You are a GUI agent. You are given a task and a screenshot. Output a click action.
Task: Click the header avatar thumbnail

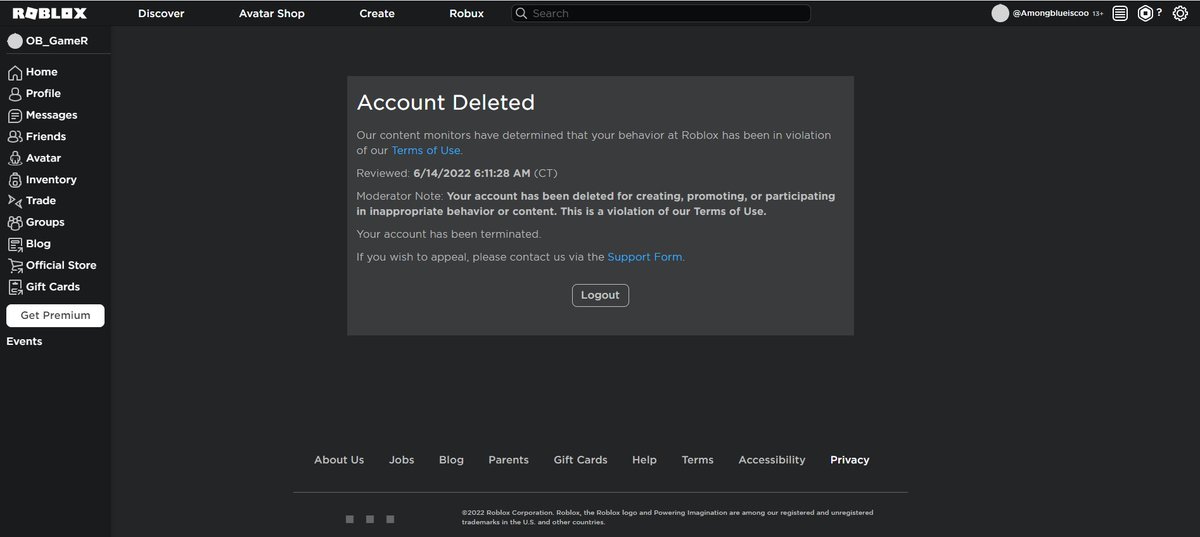click(1000, 13)
